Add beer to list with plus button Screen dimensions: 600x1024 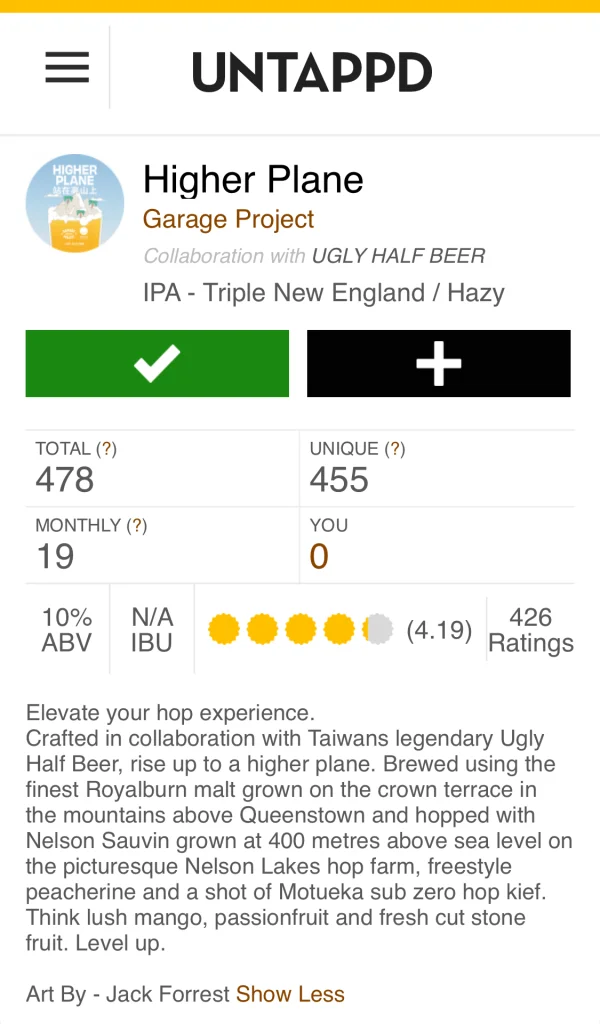(438, 364)
